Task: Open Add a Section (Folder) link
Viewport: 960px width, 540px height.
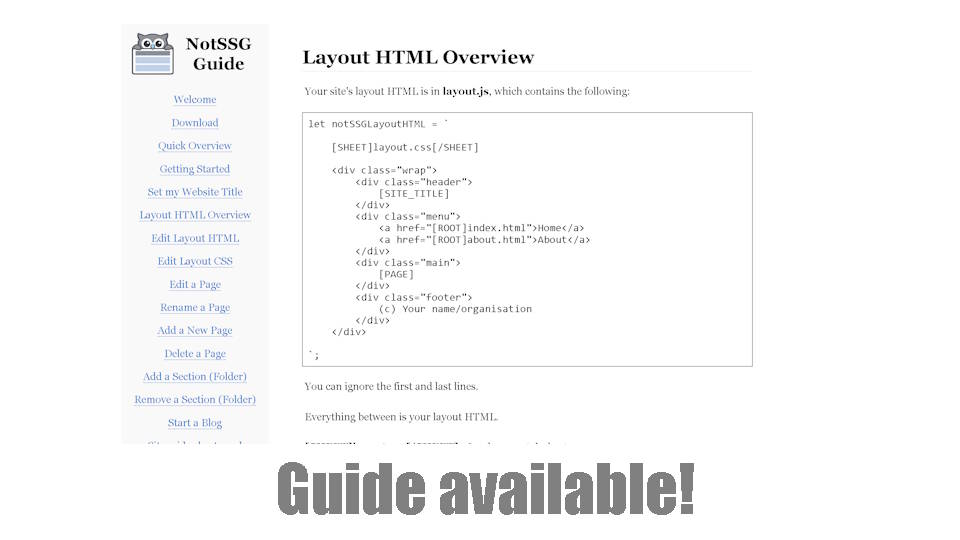Action: (195, 377)
